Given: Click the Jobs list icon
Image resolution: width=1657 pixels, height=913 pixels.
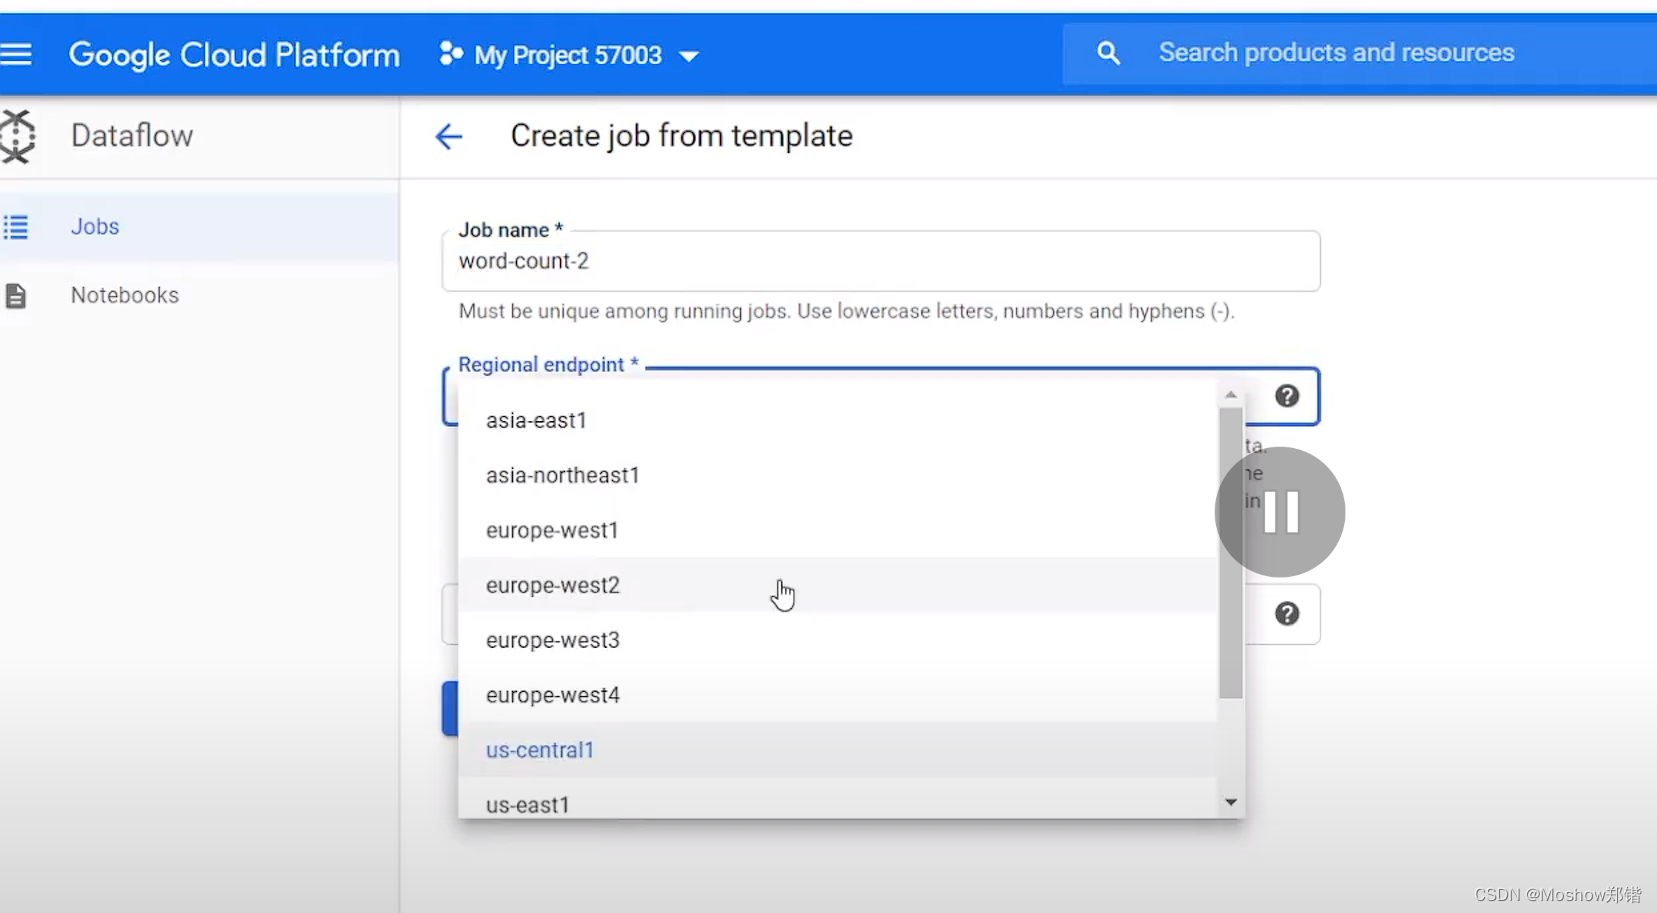Looking at the screenshot, I should pyautogui.click(x=15, y=227).
